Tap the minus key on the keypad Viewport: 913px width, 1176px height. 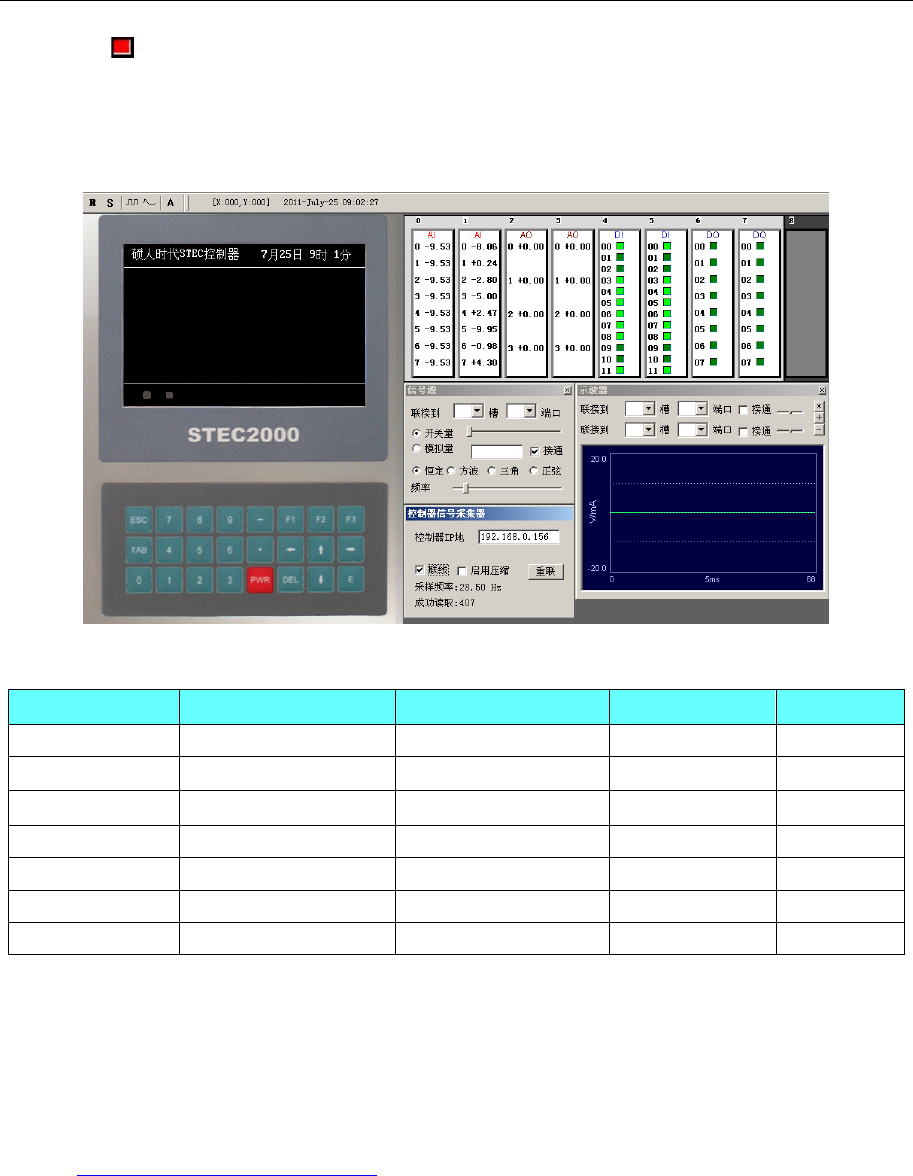click(260, 520)
